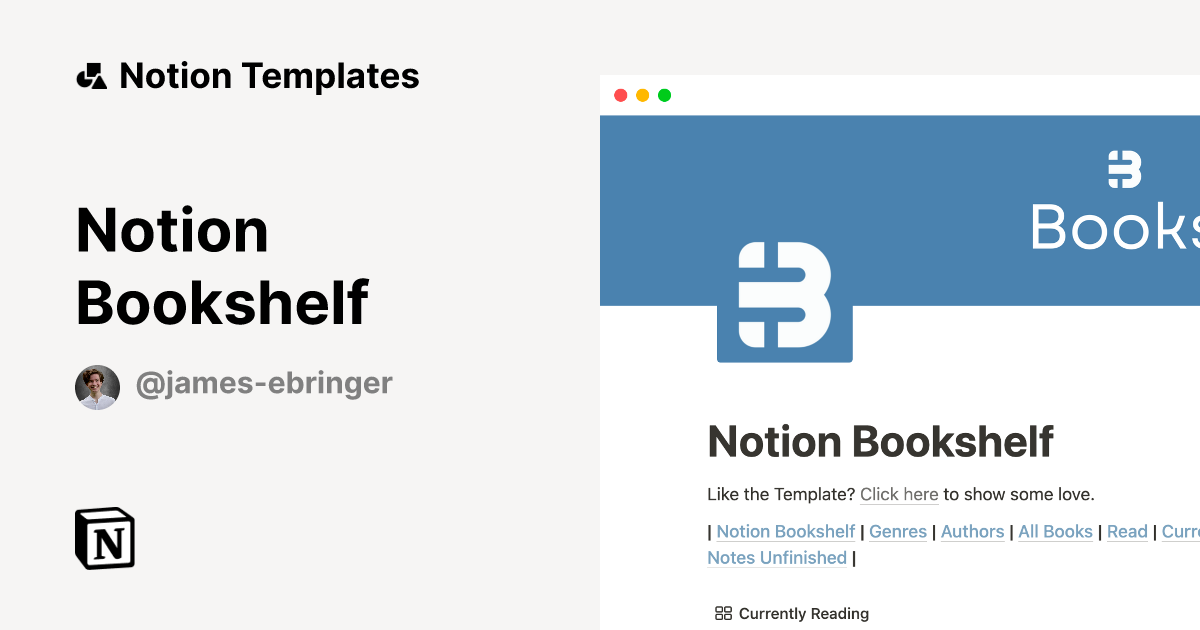The width and height of the screenshot is (1200, 630).
Task: Open the All Books link
Action: pos(1055,531)
